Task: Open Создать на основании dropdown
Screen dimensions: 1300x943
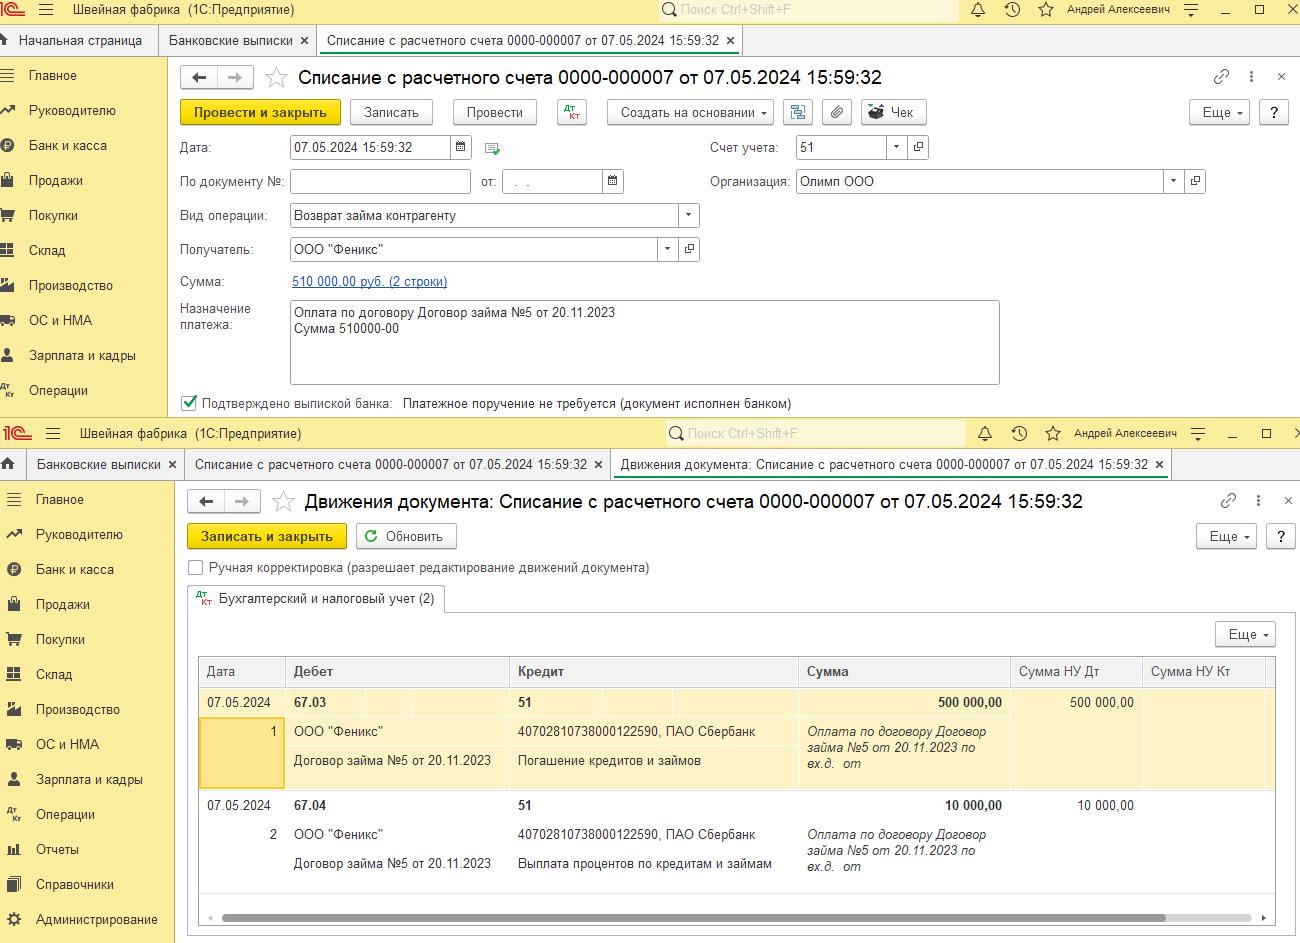Action: point(690,112)
